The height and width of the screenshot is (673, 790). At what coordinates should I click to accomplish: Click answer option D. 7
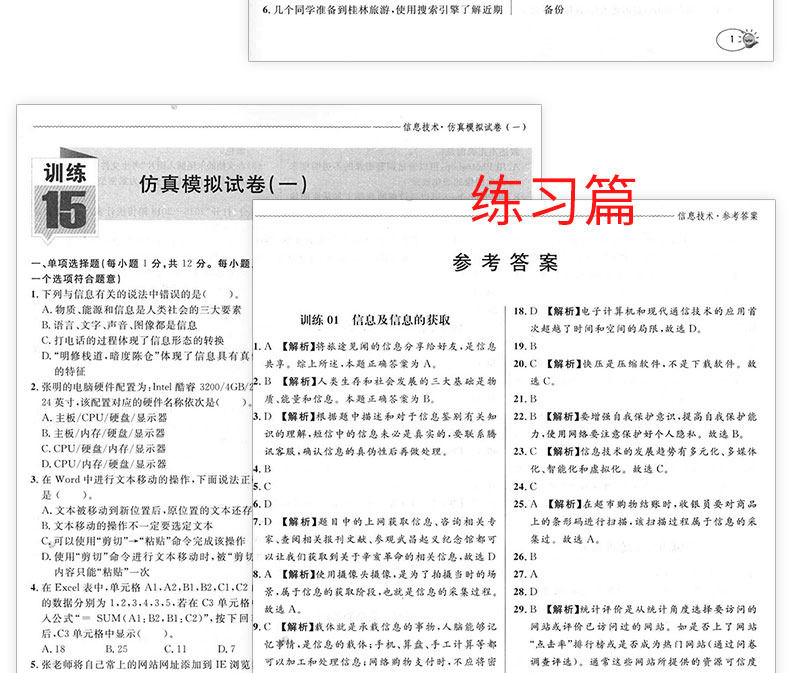[x=226, y=649]
